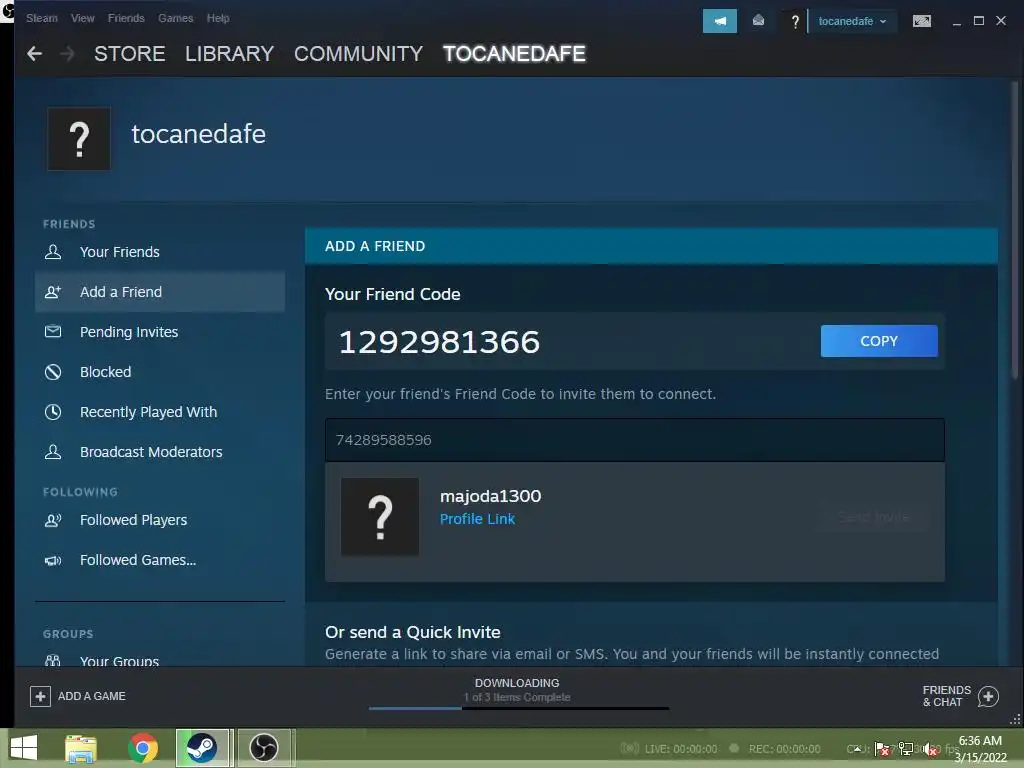Open Pending Invites
The width and height of the screenshot is (1024, 768).
pos(129,332)
